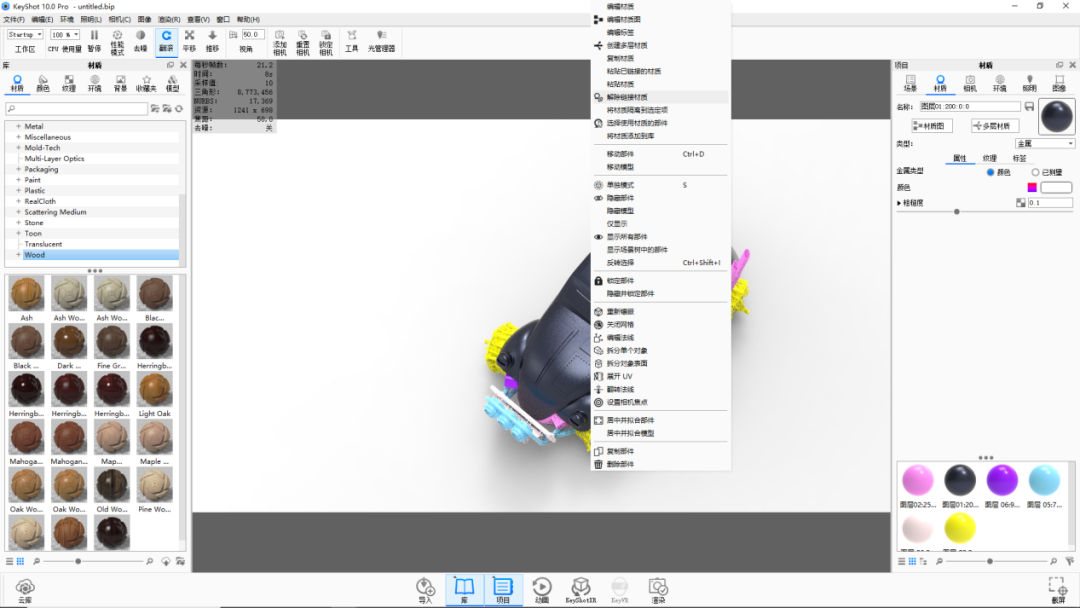Toggle the Library (库) panel button
This screenshot has width=1080, height=608.
click(464, 591)
